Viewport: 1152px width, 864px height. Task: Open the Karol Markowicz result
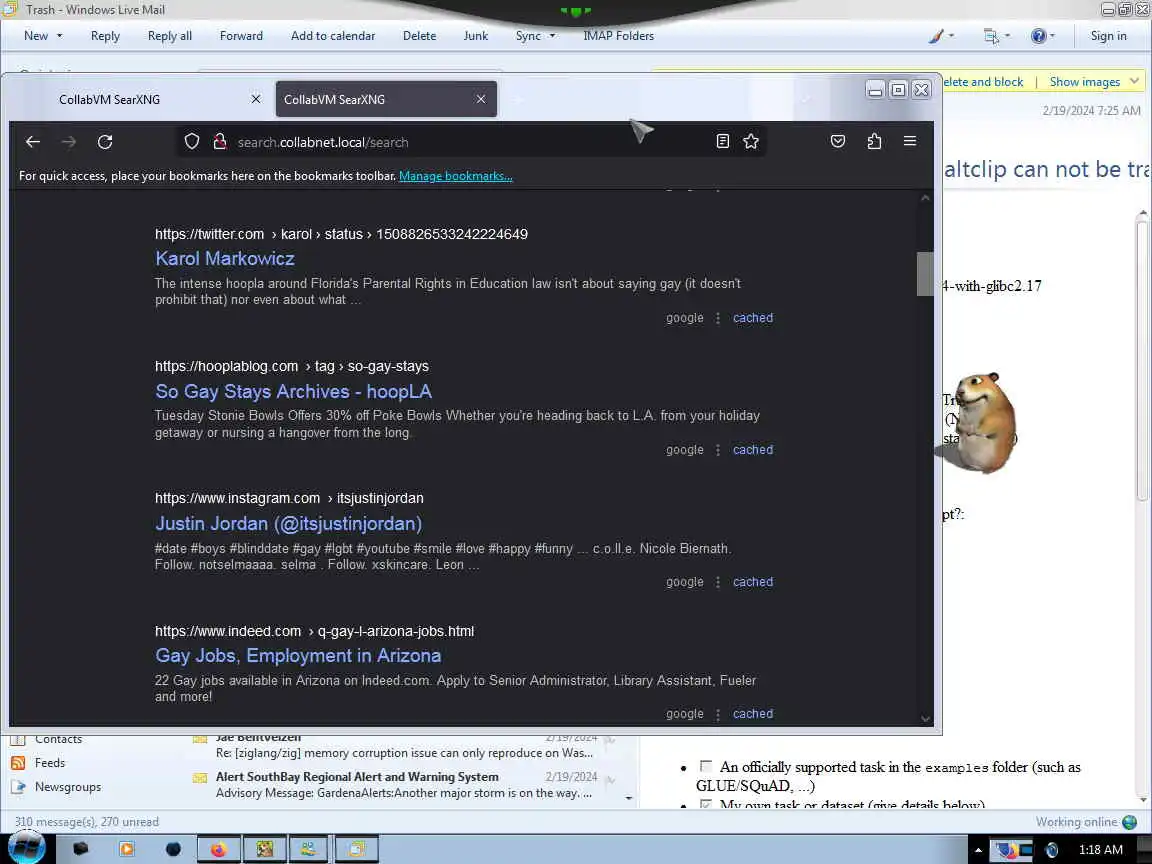click(225, 259)
